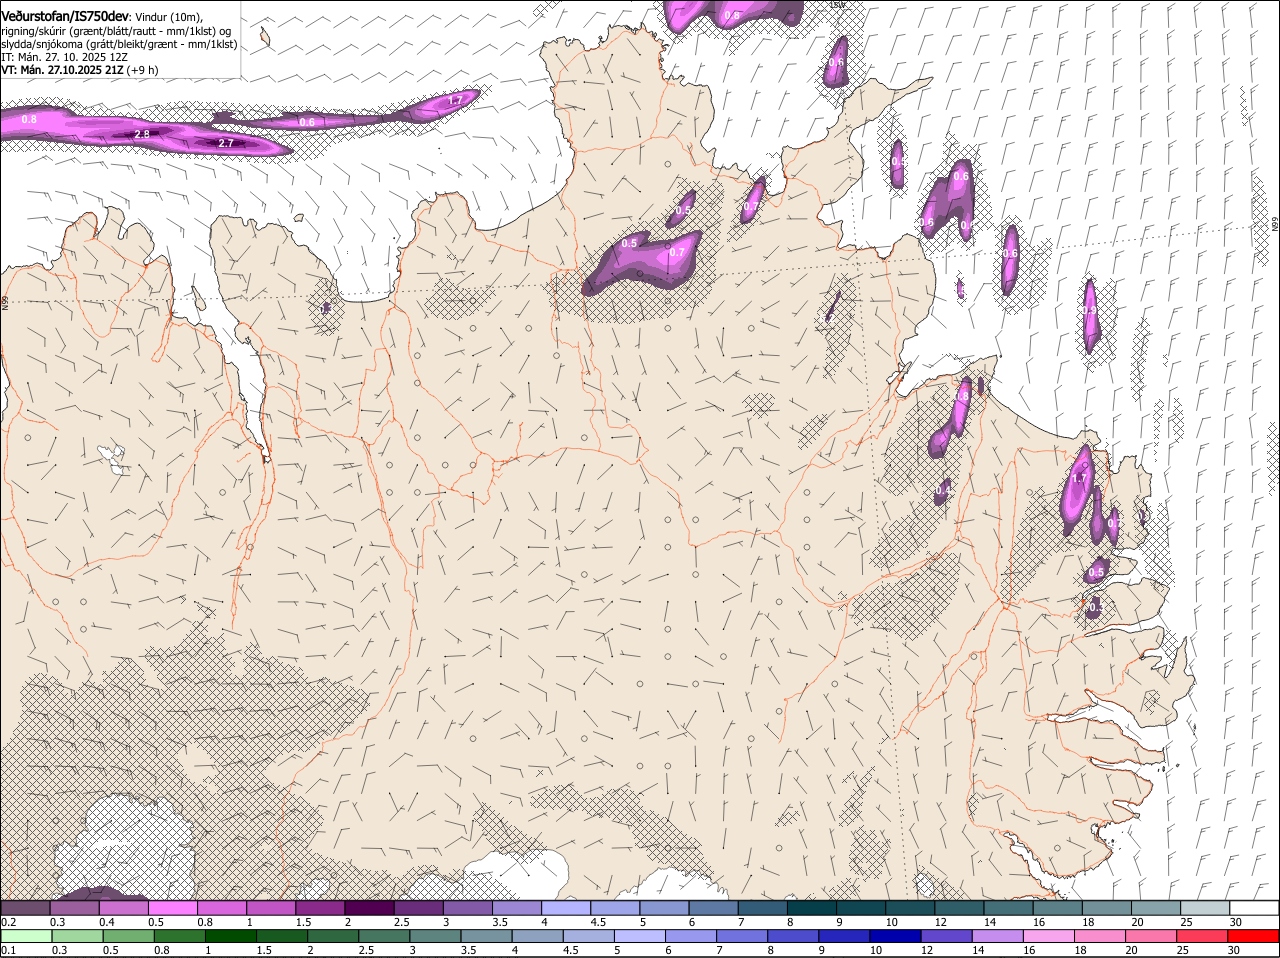
Task: Click the Veðurstofan/IS750dev title text
Action: coord(65,16)
